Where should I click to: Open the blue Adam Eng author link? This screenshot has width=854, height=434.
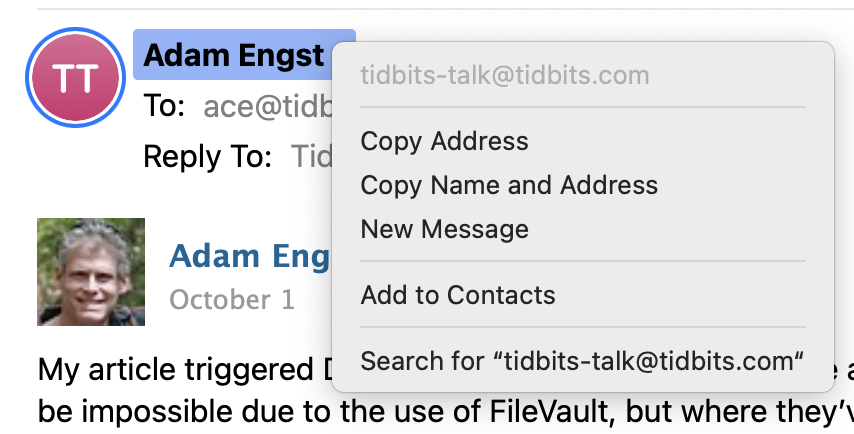pos(249,256)
